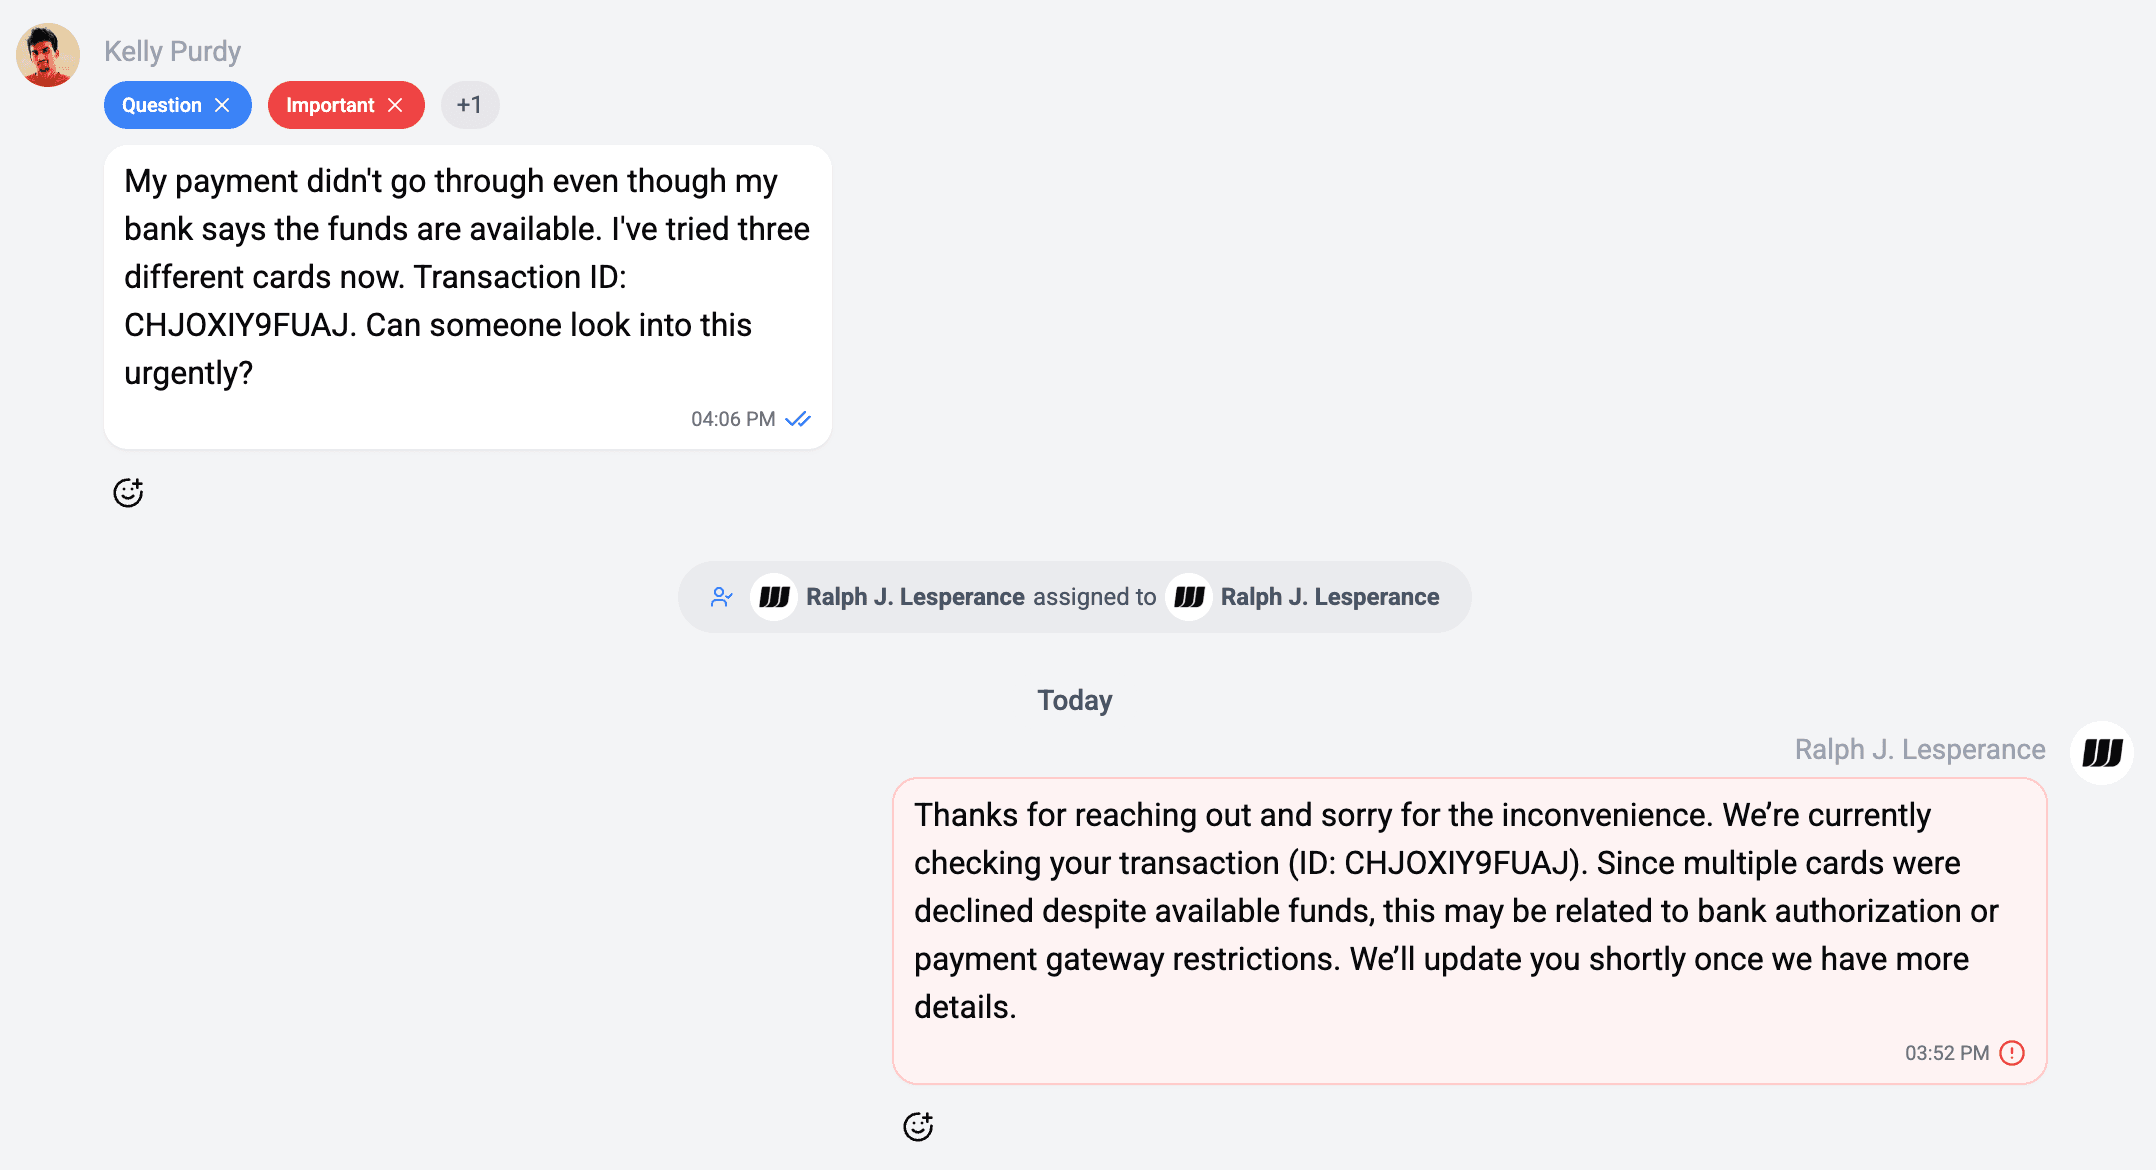Click Kelly Purdy's profile avatar

tap(48, 55)
